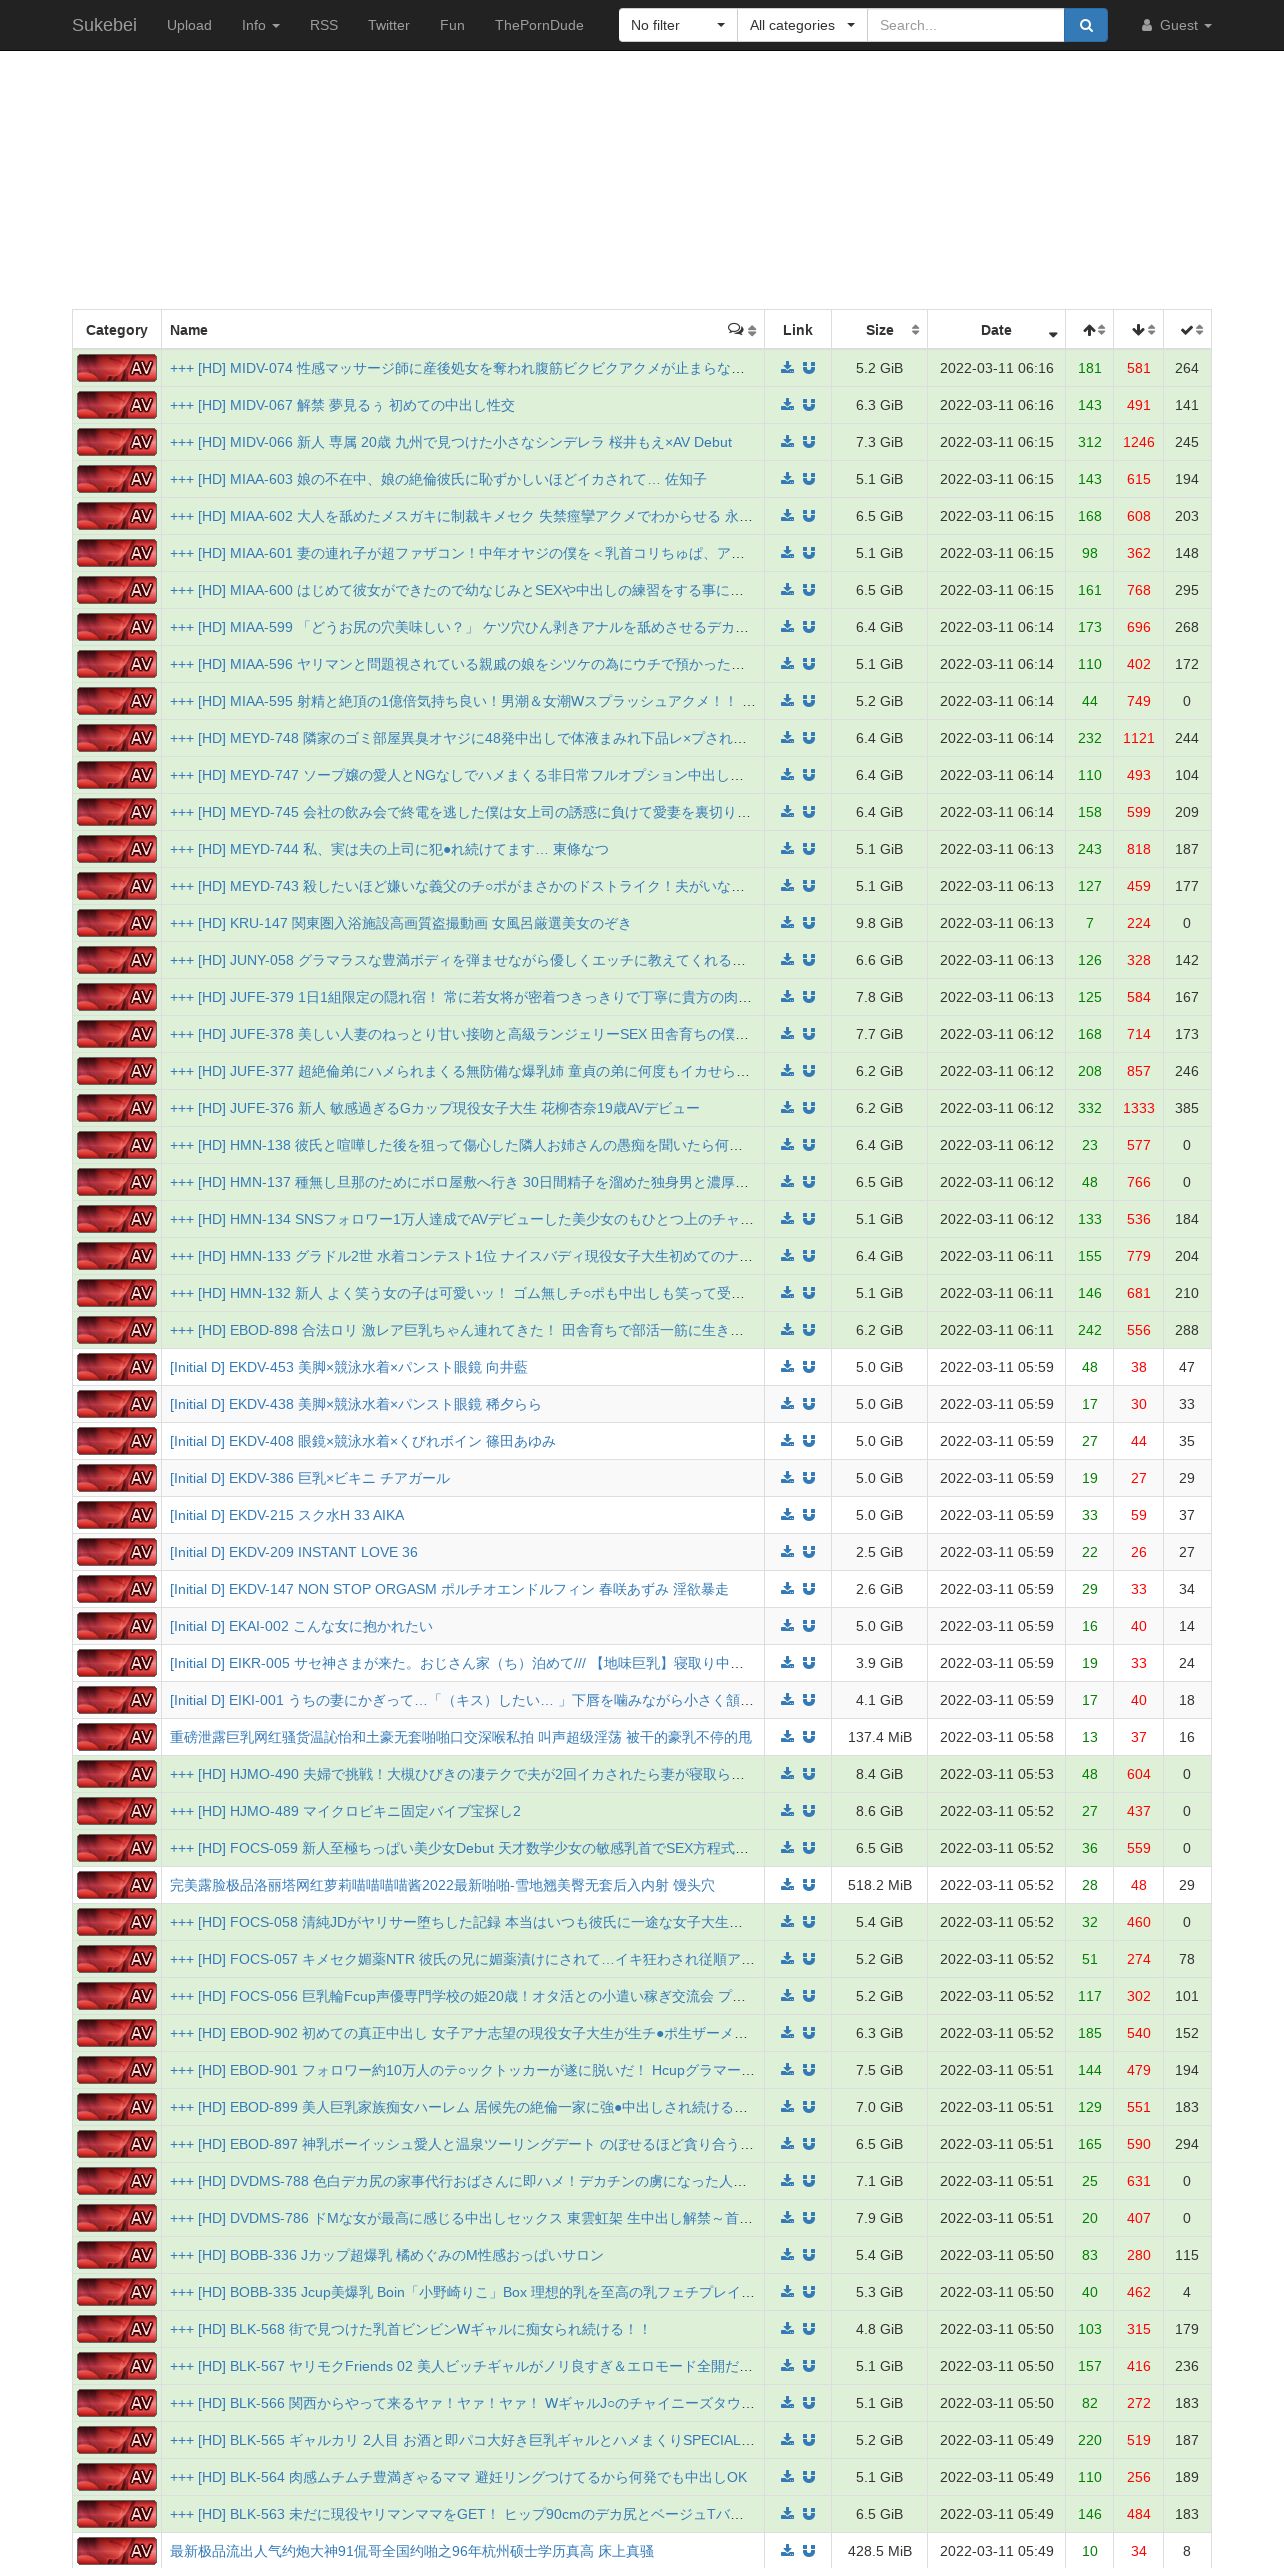Click date 2022-03-11 05:58
1284x2568 pixels.
point(996,1737)
